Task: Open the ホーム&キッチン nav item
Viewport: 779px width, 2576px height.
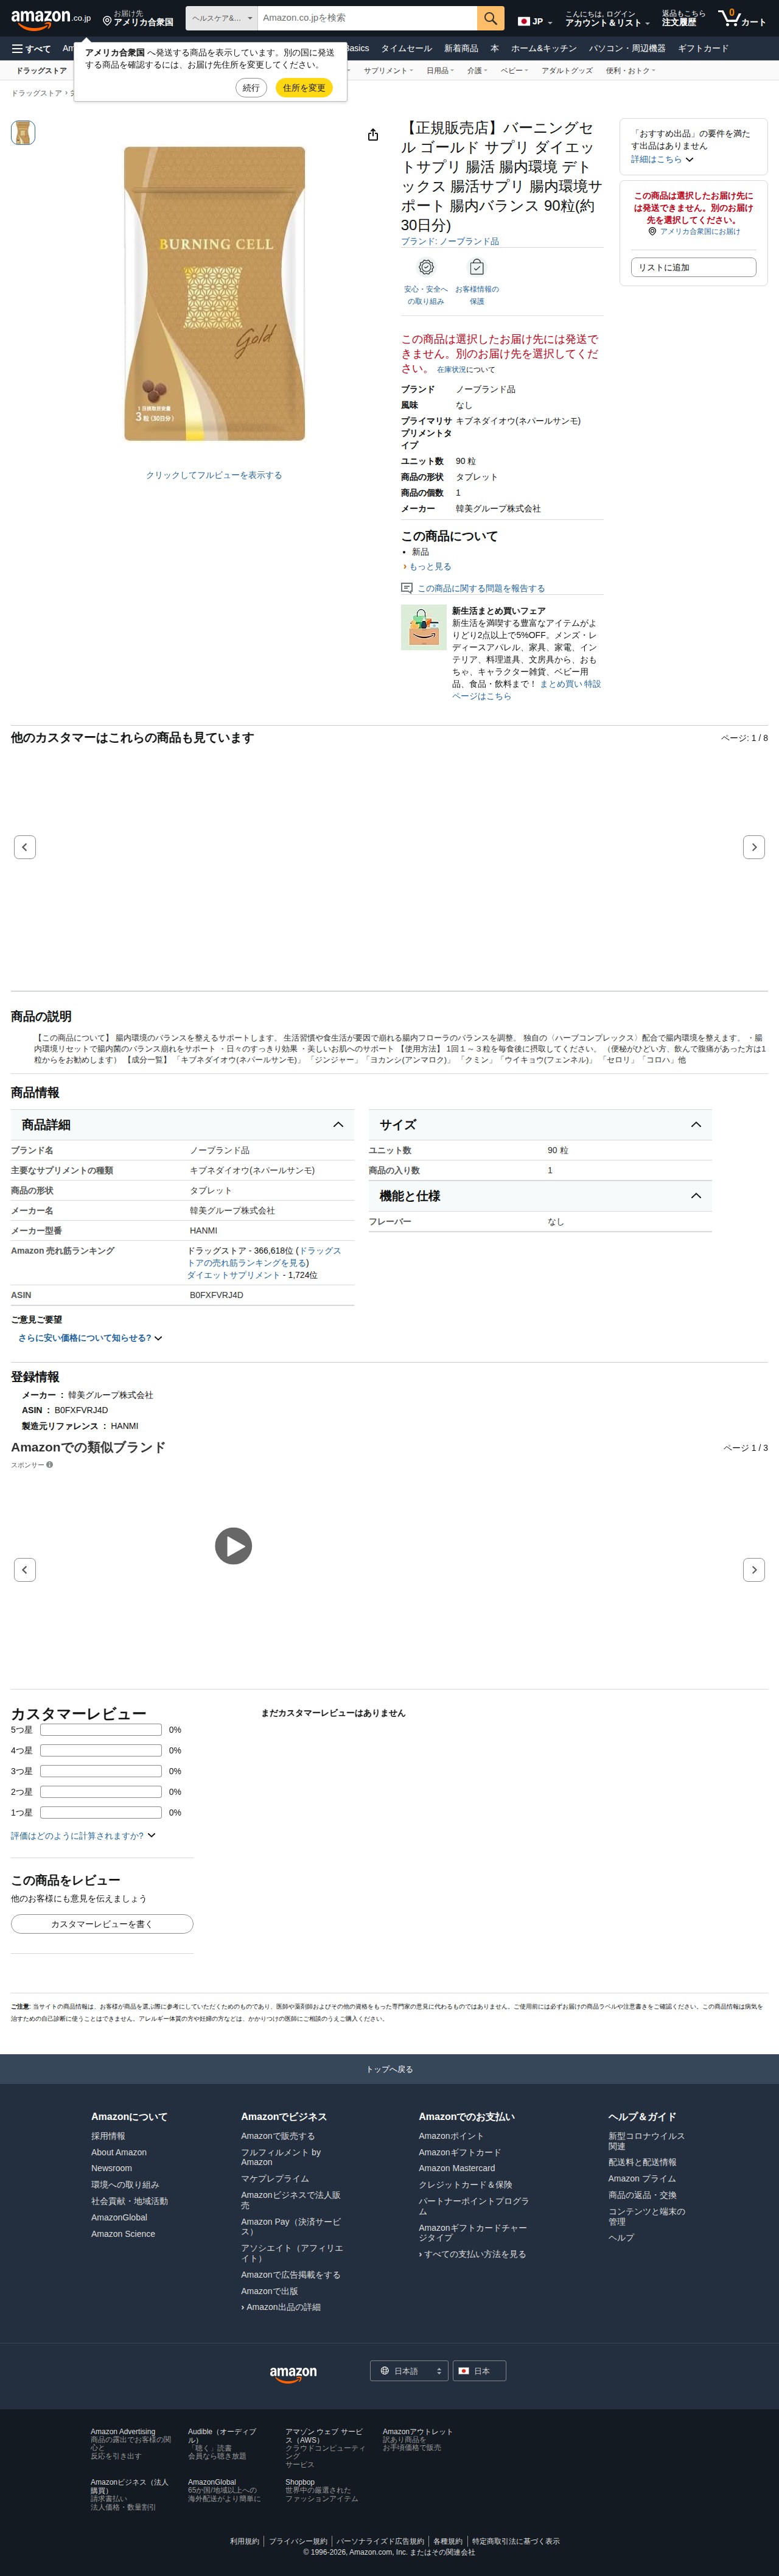Action: click(544, 48)
